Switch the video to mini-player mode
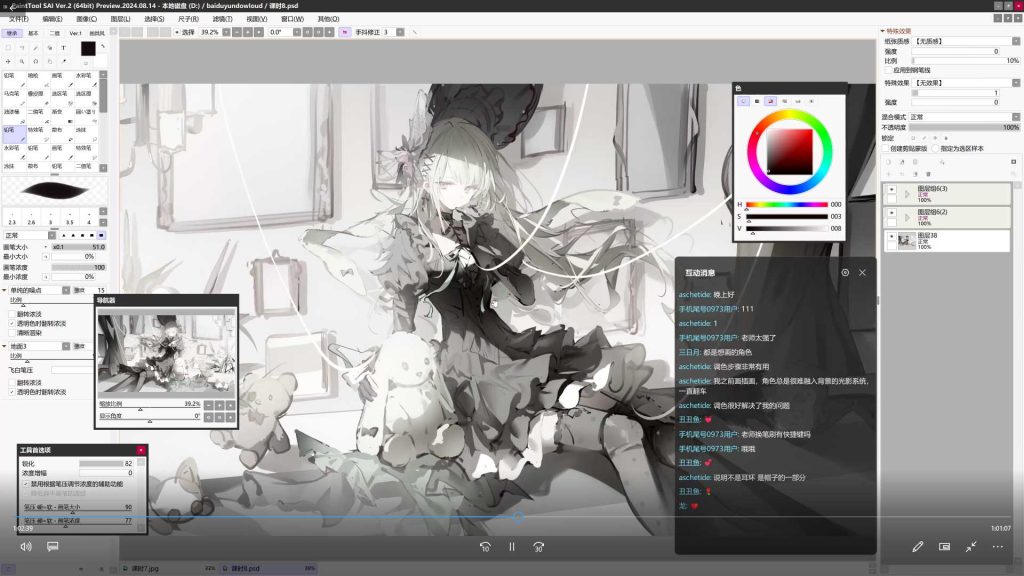The image size is (1024, 576). point(944,547)
